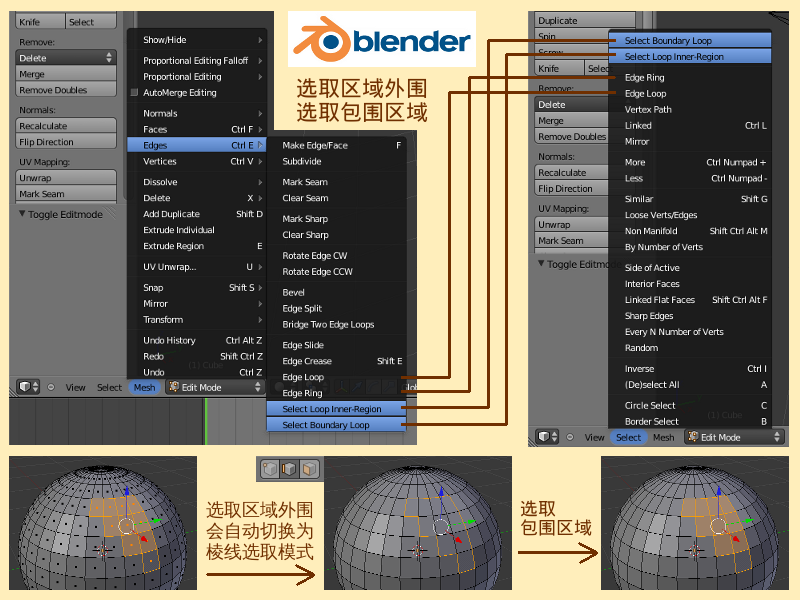Choose Select Loop Inner-Region in the Select menu
800x600 pixels.
tap(690, 57)
